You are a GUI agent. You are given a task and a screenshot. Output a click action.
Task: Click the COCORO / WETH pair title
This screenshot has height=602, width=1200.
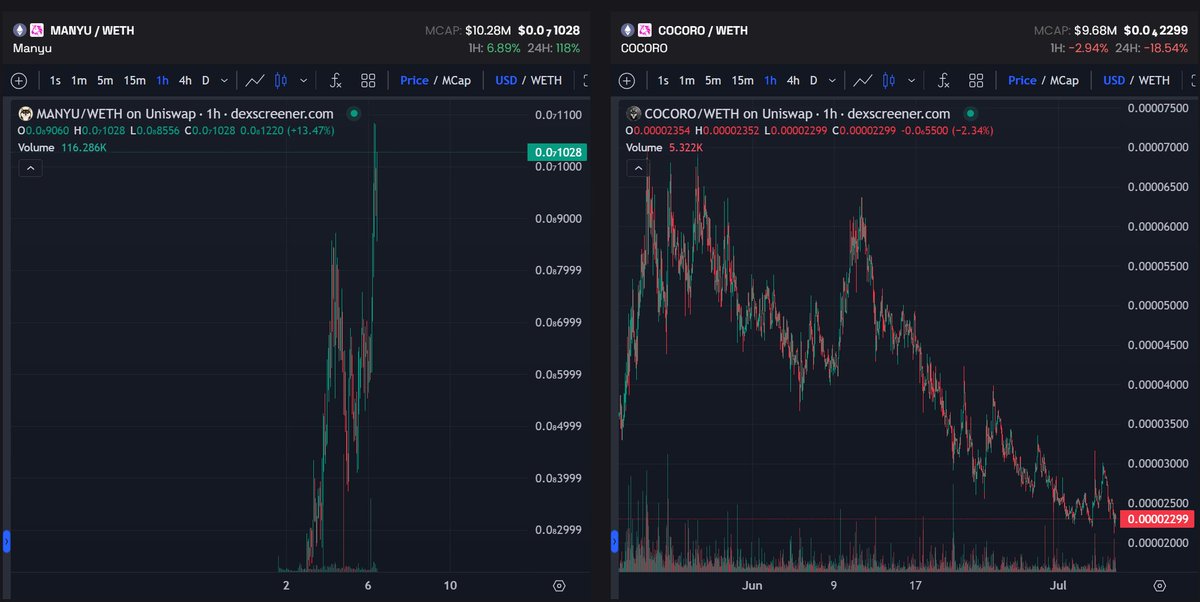pos(704,30)
